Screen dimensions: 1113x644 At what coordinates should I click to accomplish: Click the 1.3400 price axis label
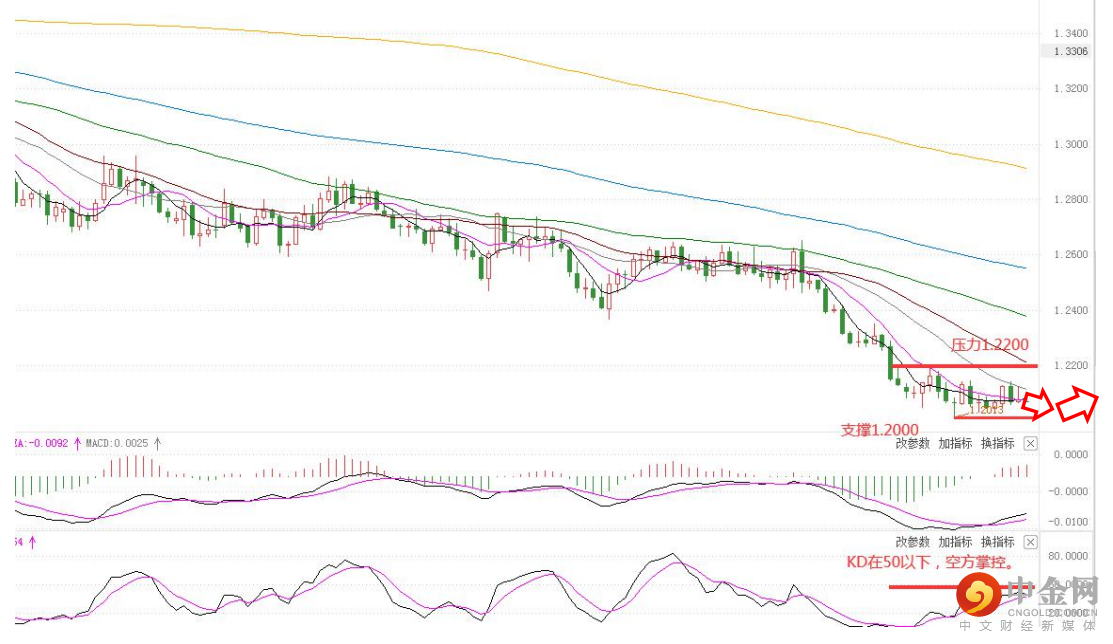(1070, 33)
